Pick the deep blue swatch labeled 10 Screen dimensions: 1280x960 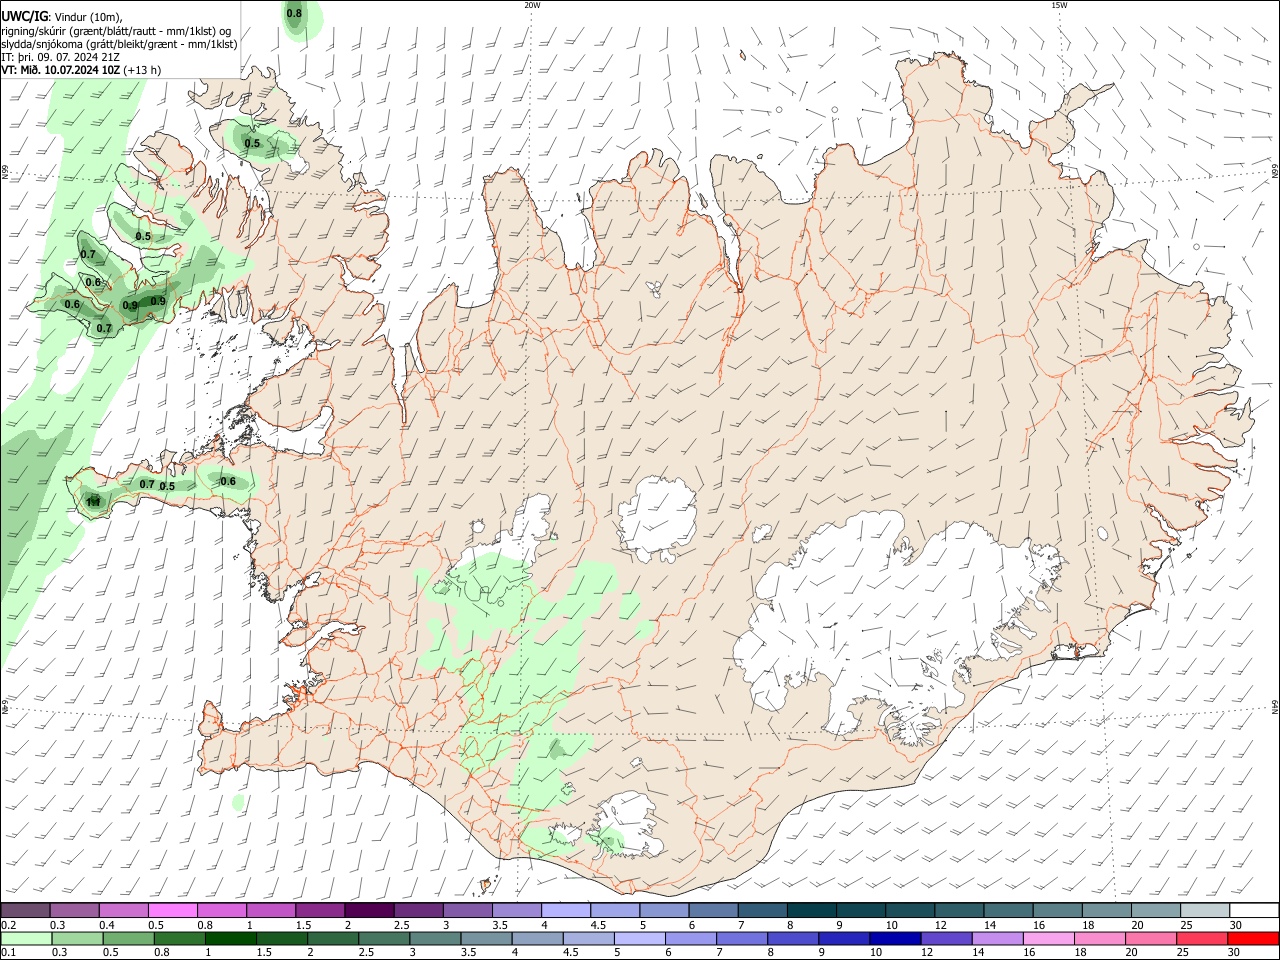[895, 938]
